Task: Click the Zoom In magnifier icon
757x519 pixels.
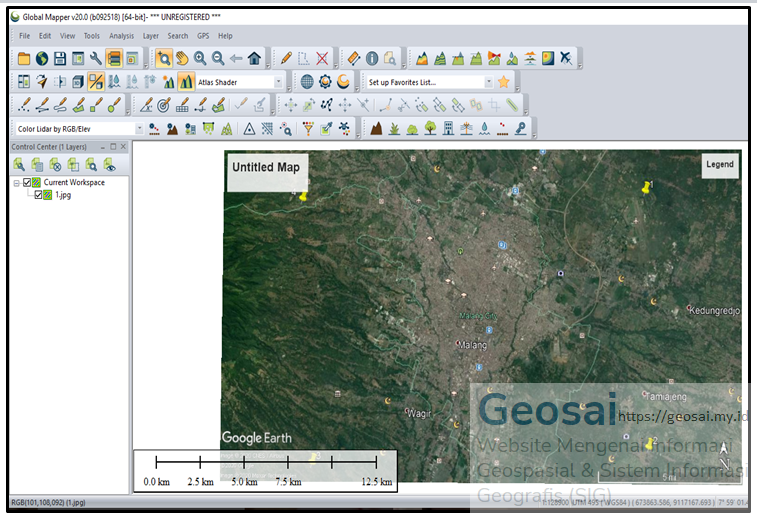Action: click(200, 58)
